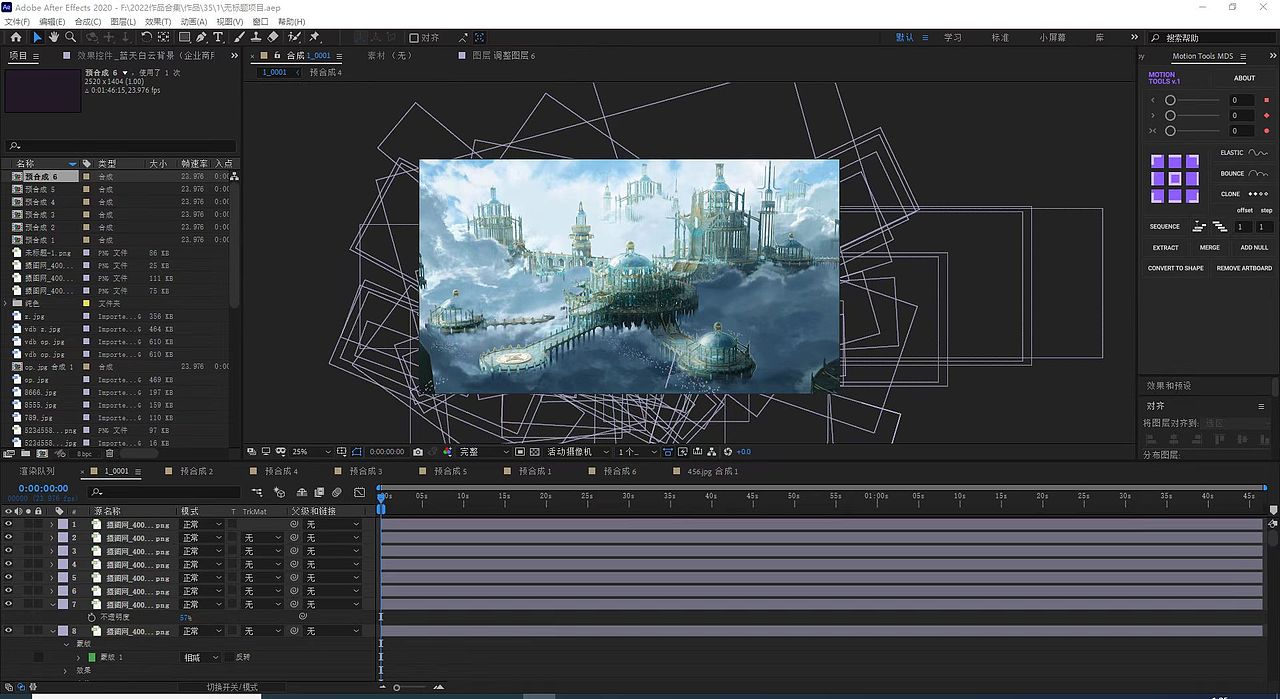Click the CONVERT TO SHAPE button
Viewport: 1280px width, 699px height.
tap(1176, 268)
